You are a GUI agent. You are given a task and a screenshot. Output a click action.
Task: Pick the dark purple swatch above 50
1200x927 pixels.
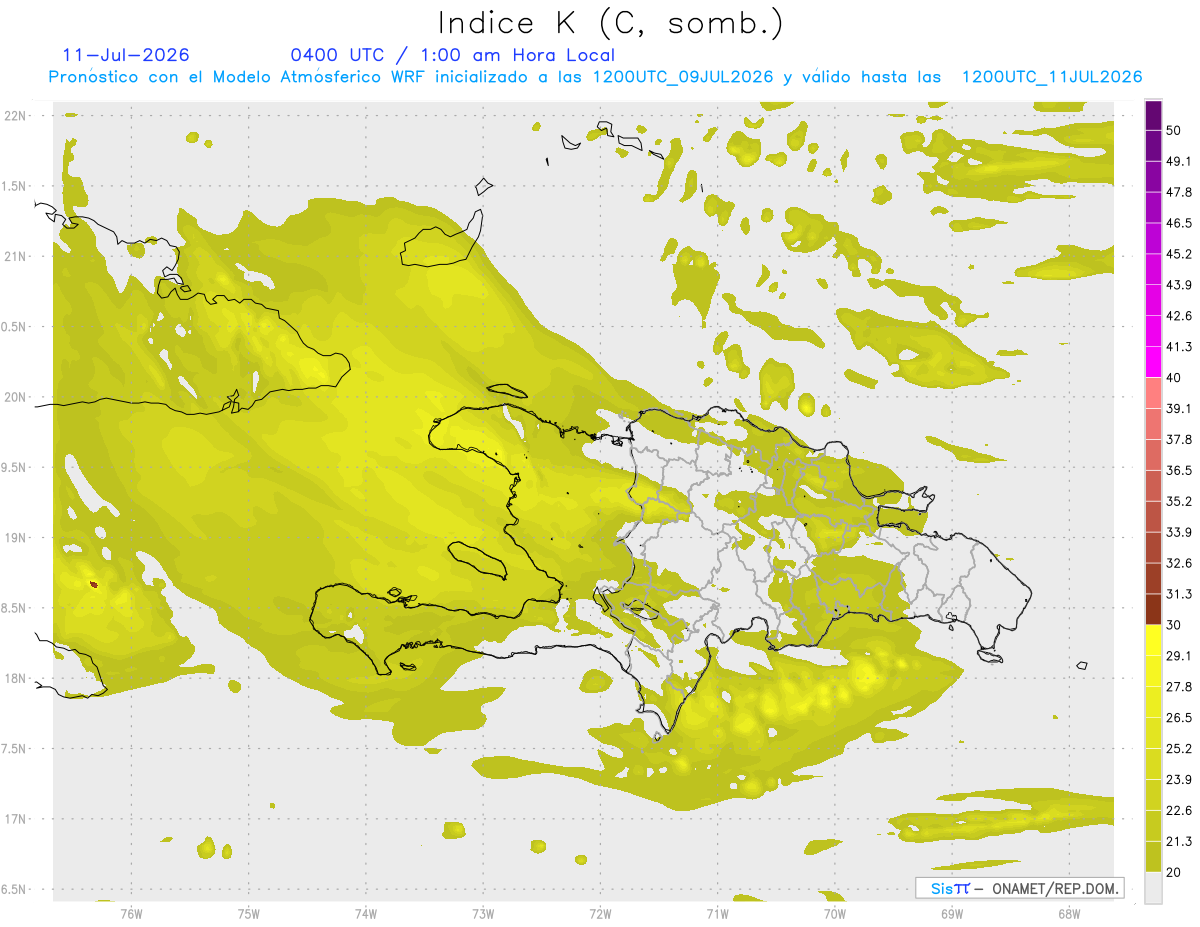[x=1153, y=115]
